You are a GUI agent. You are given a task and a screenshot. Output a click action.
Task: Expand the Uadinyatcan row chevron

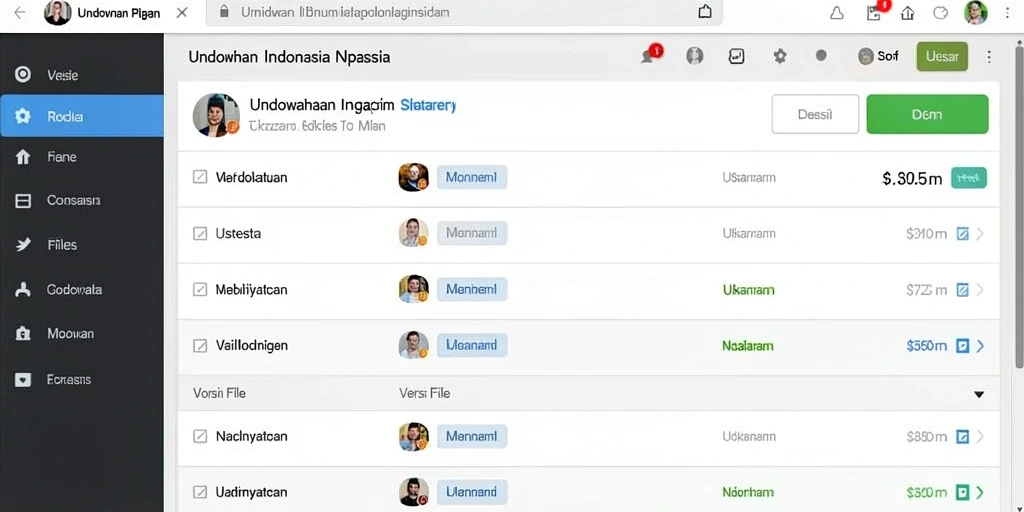(980, 493)
